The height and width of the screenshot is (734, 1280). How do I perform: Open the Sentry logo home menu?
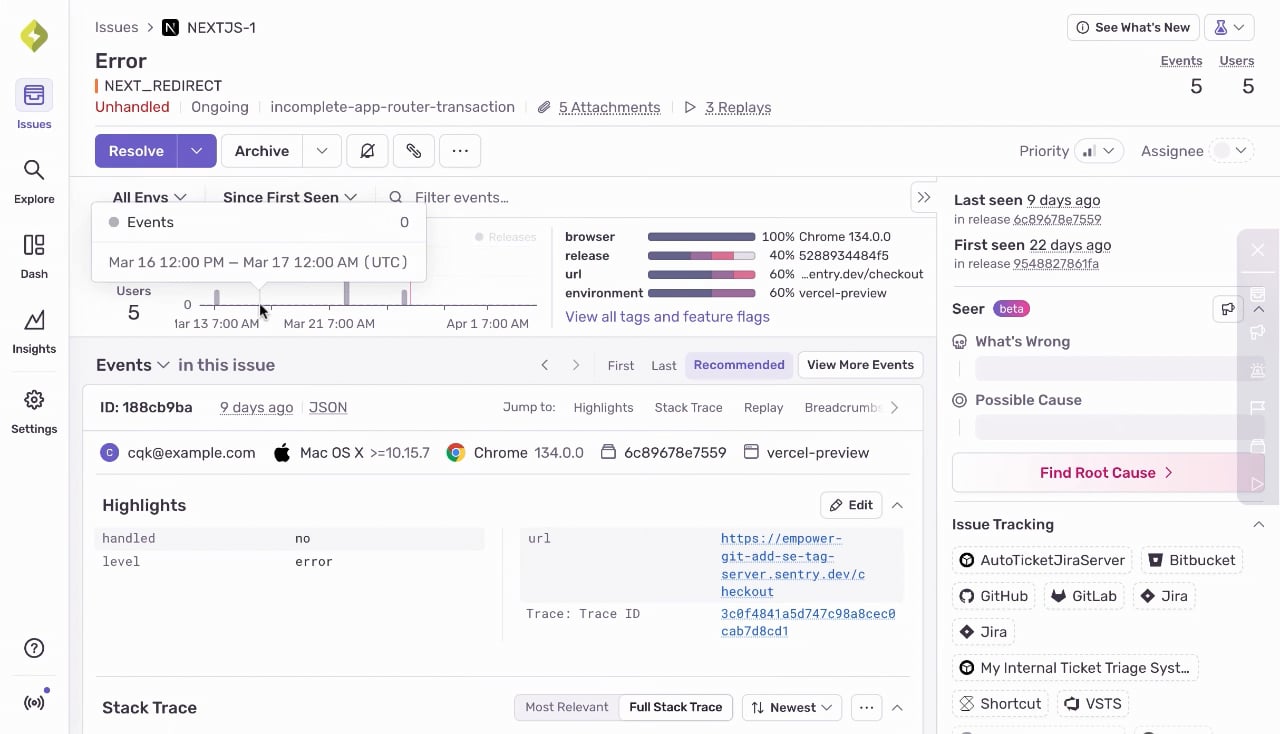coord(34,36)
